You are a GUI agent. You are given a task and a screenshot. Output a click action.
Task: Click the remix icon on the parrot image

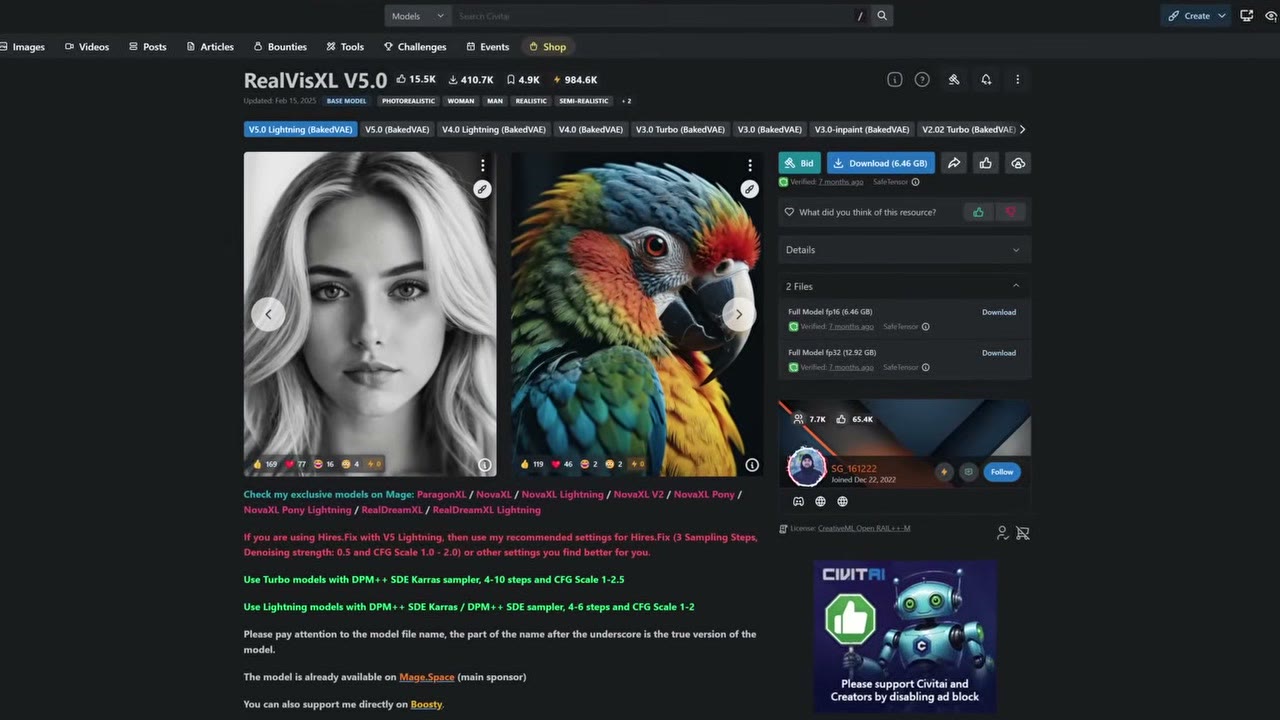[x=749, y=188]
